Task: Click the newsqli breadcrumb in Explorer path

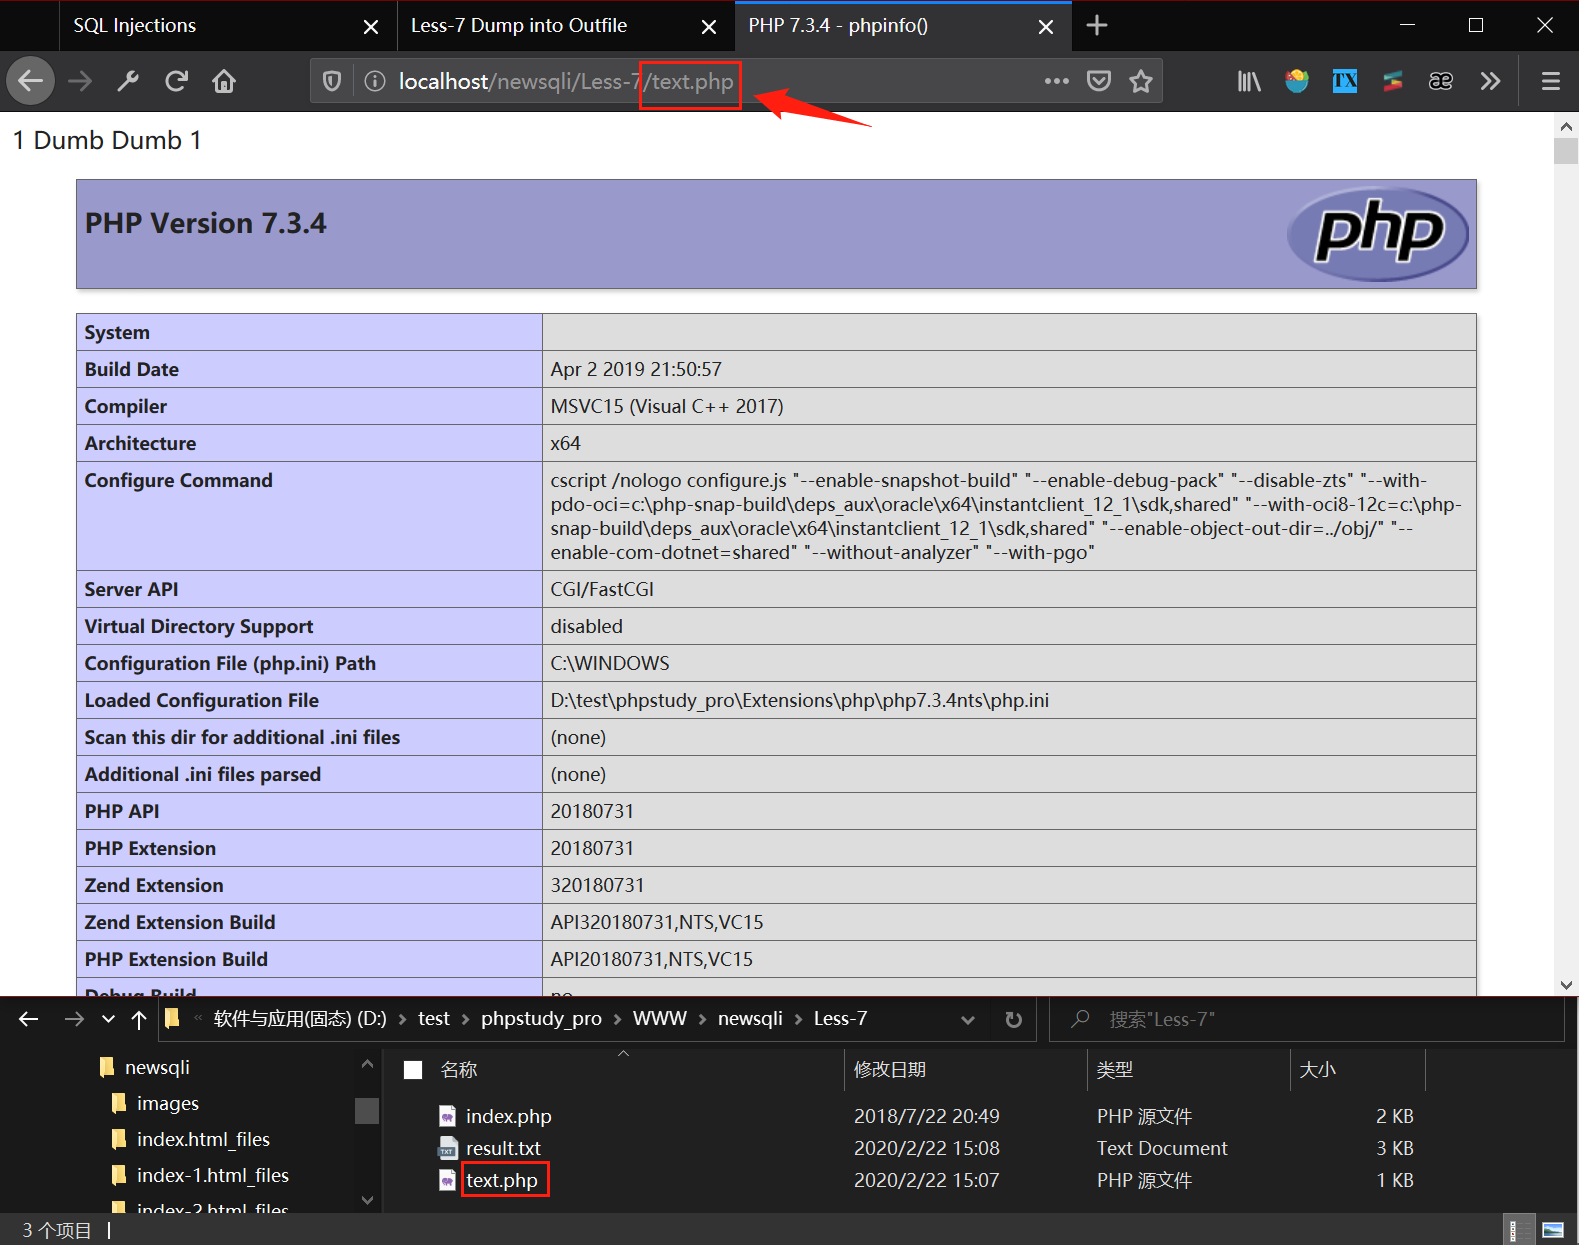Action: [750, 1019]
